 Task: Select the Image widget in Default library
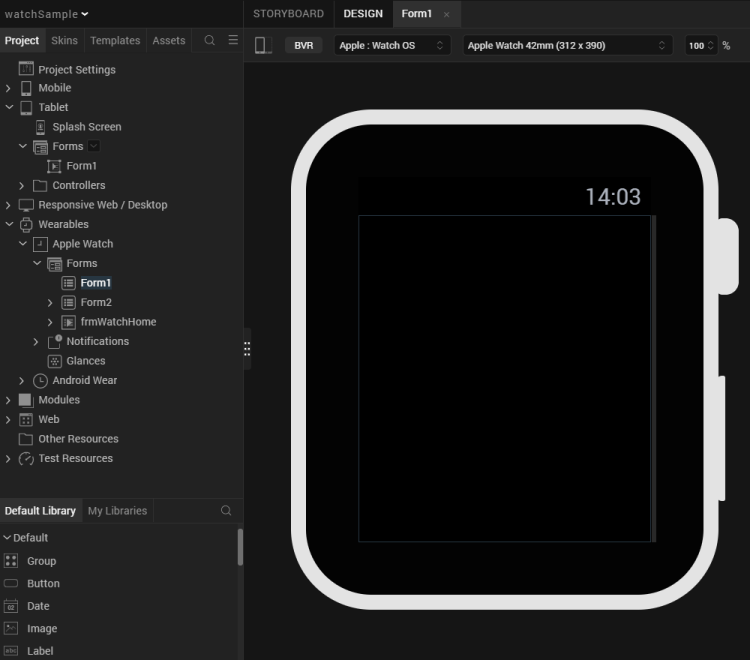tap(41, 629)
